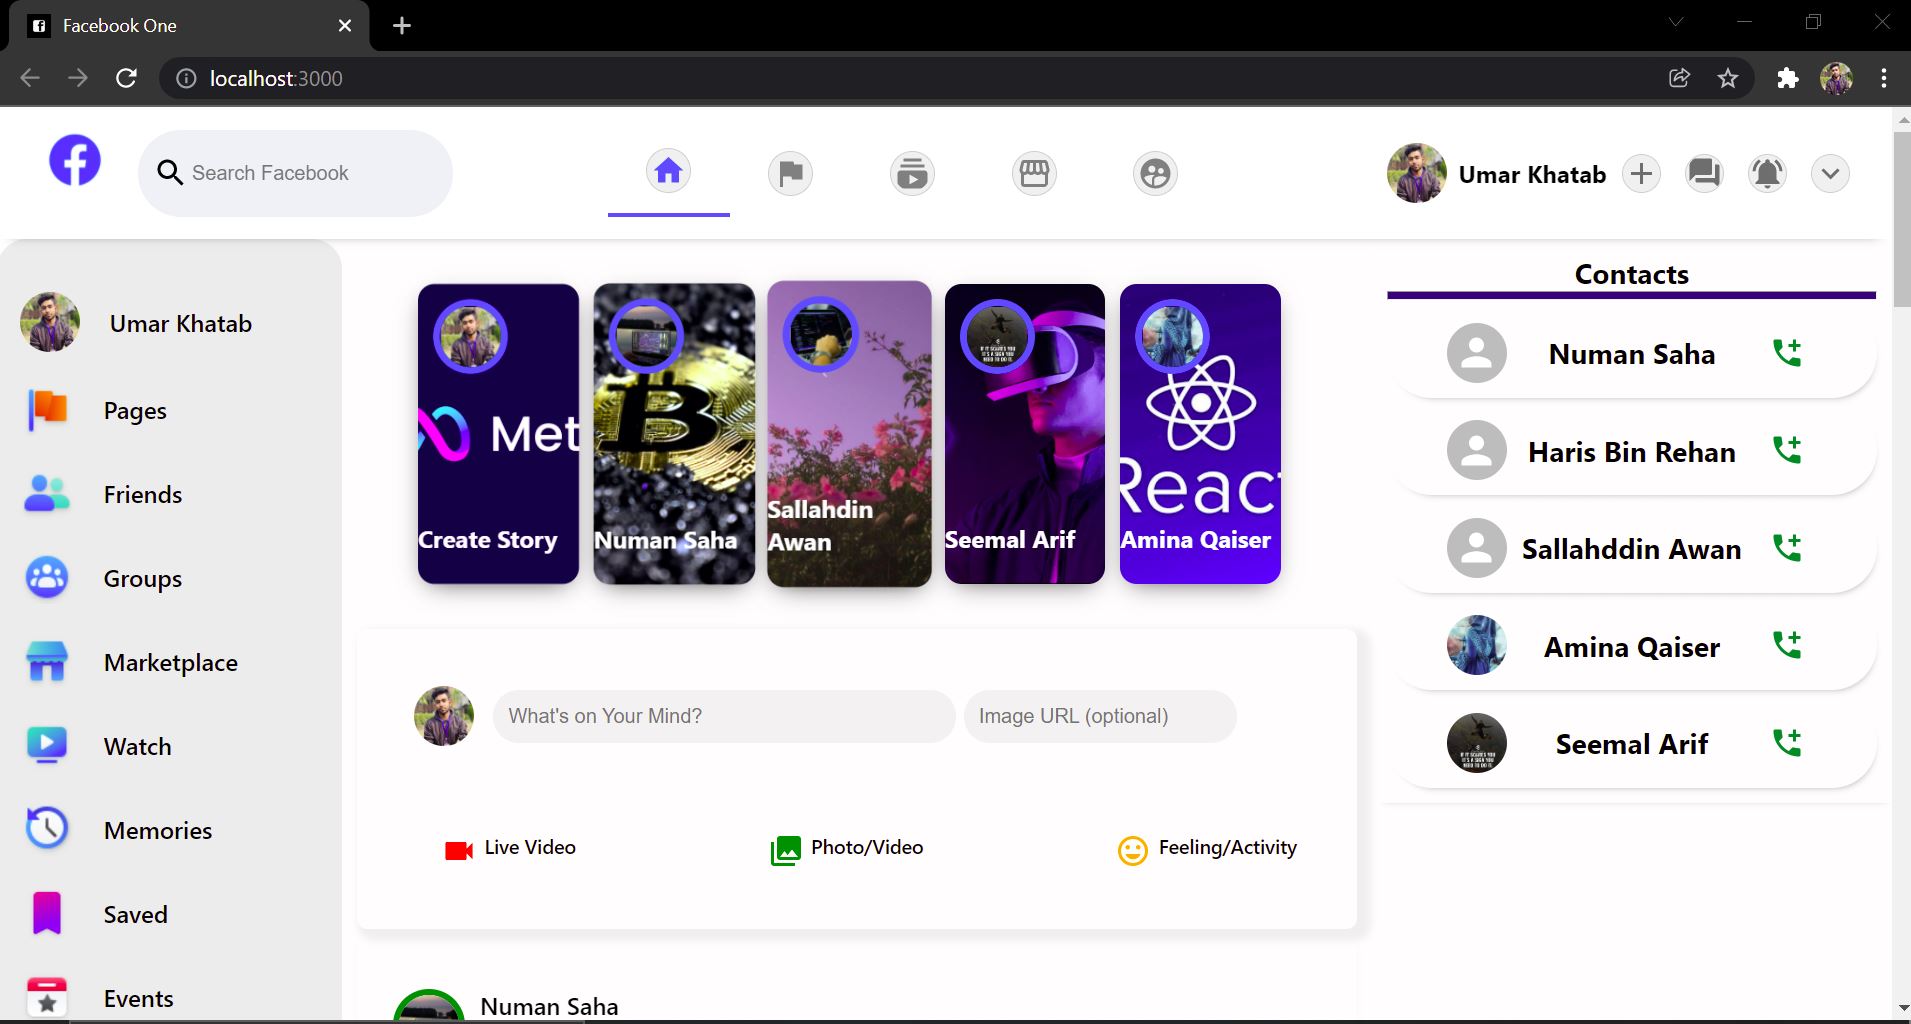Select the Pages flag icon in top navigation

tap(789, 172)
